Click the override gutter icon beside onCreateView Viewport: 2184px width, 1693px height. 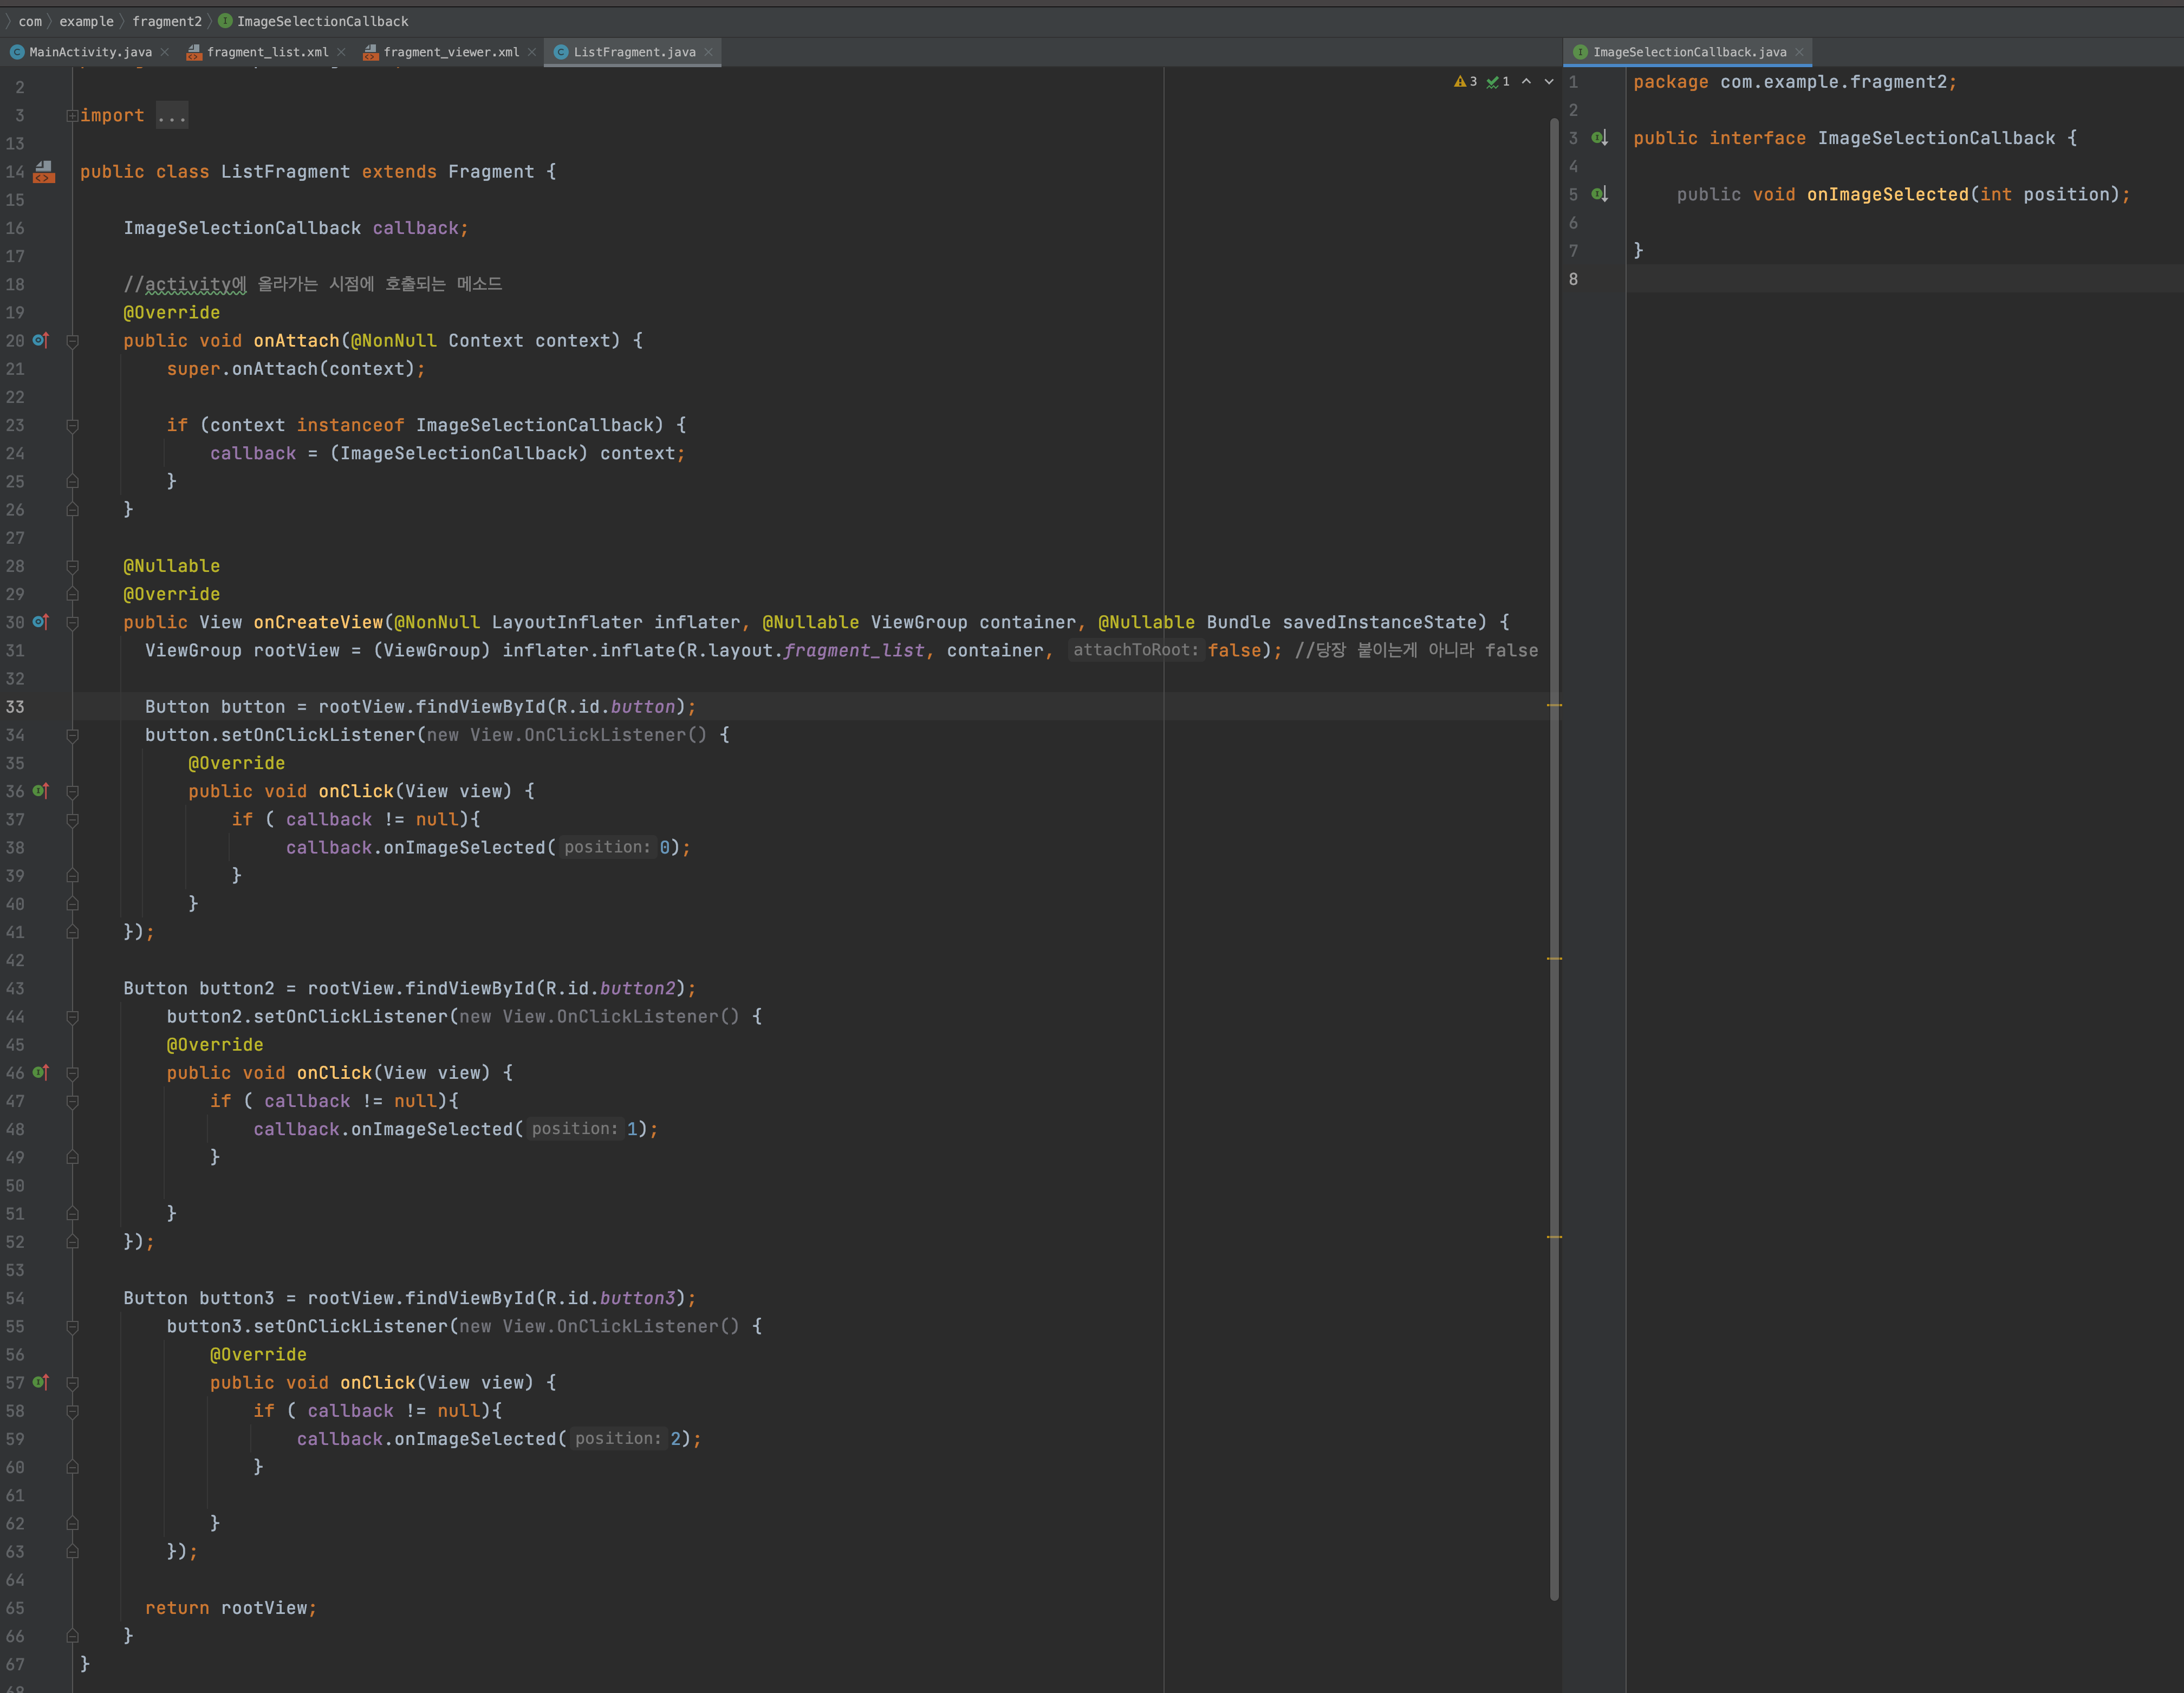(41, 622)
